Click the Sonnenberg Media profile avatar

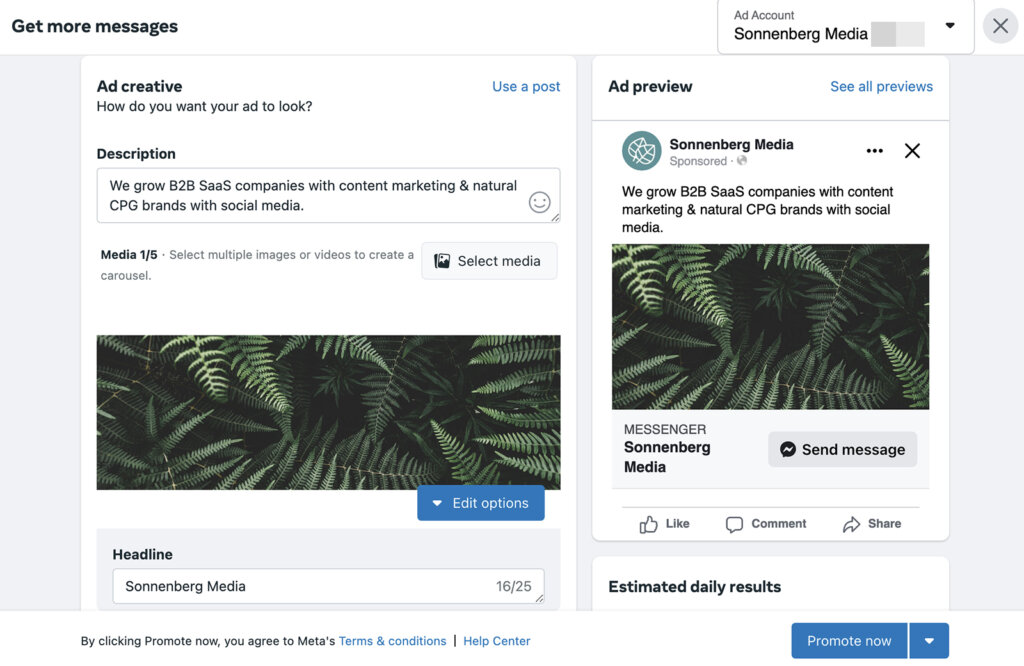point(641,150)
